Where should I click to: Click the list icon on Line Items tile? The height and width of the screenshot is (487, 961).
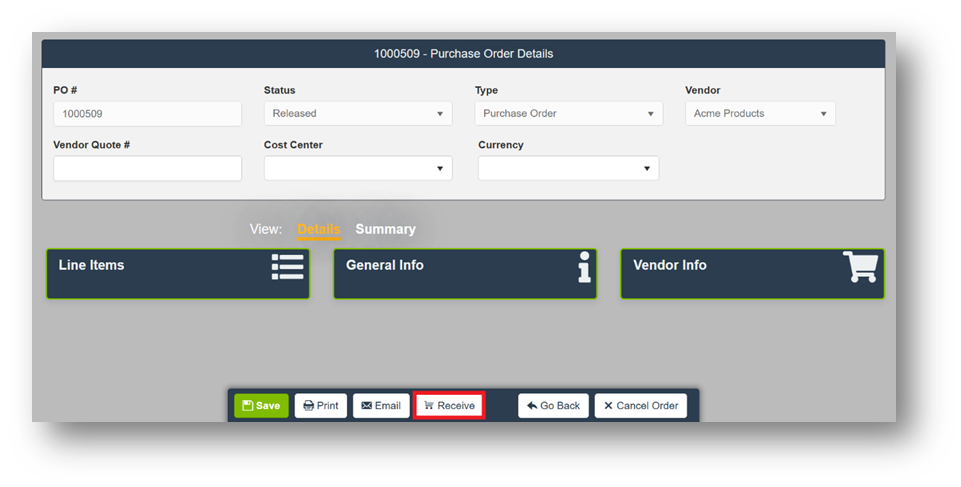point(287,267)
